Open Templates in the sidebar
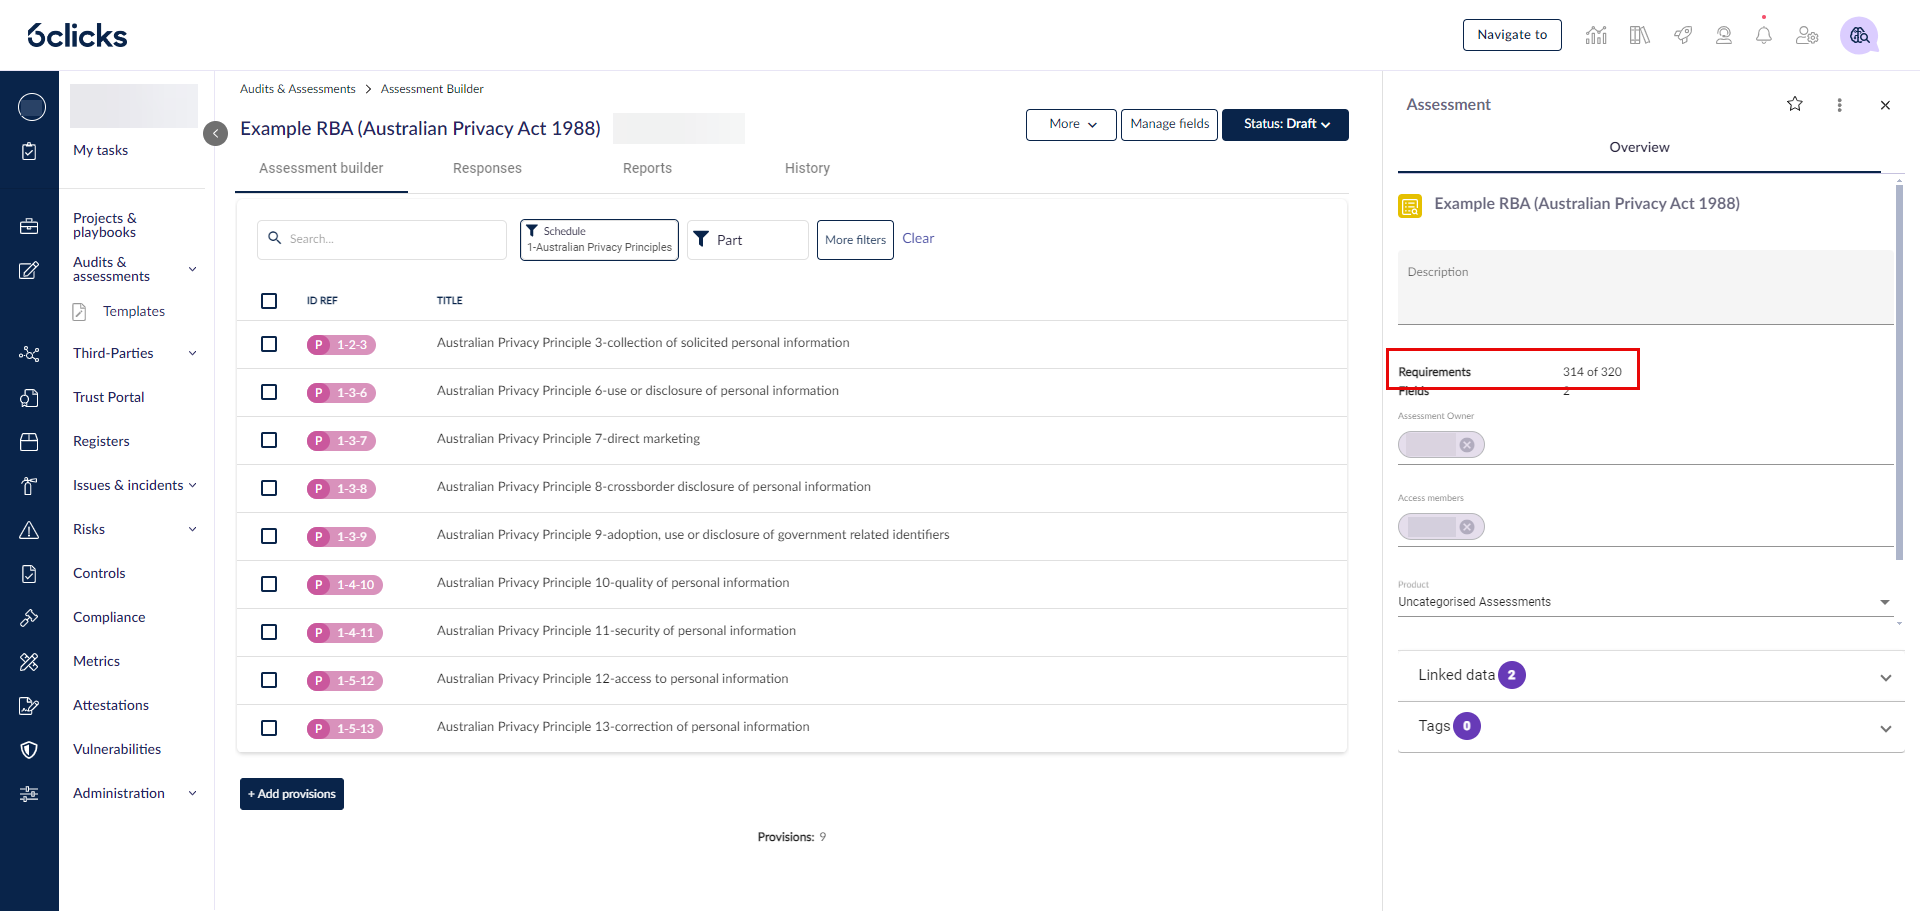 [134, 312]
